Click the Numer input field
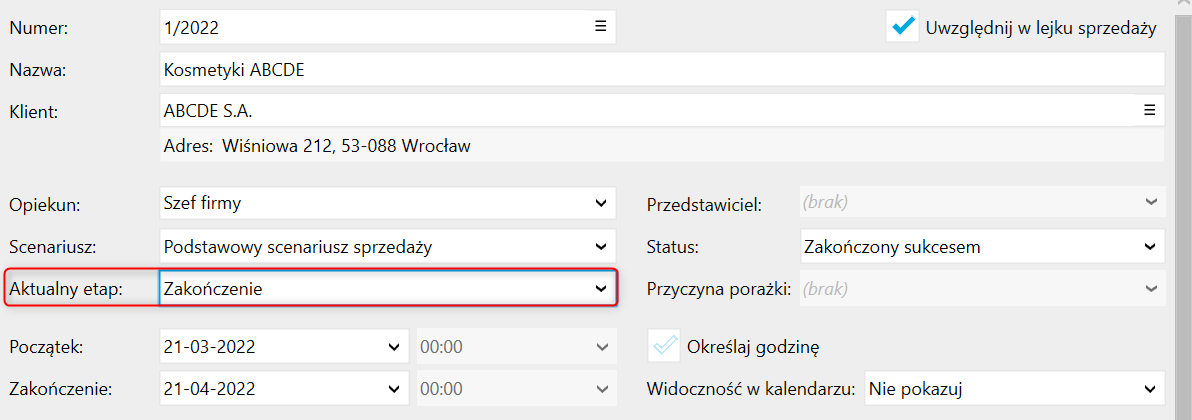1192x420 pixels. pyautogui.click(x=370, y=27)
